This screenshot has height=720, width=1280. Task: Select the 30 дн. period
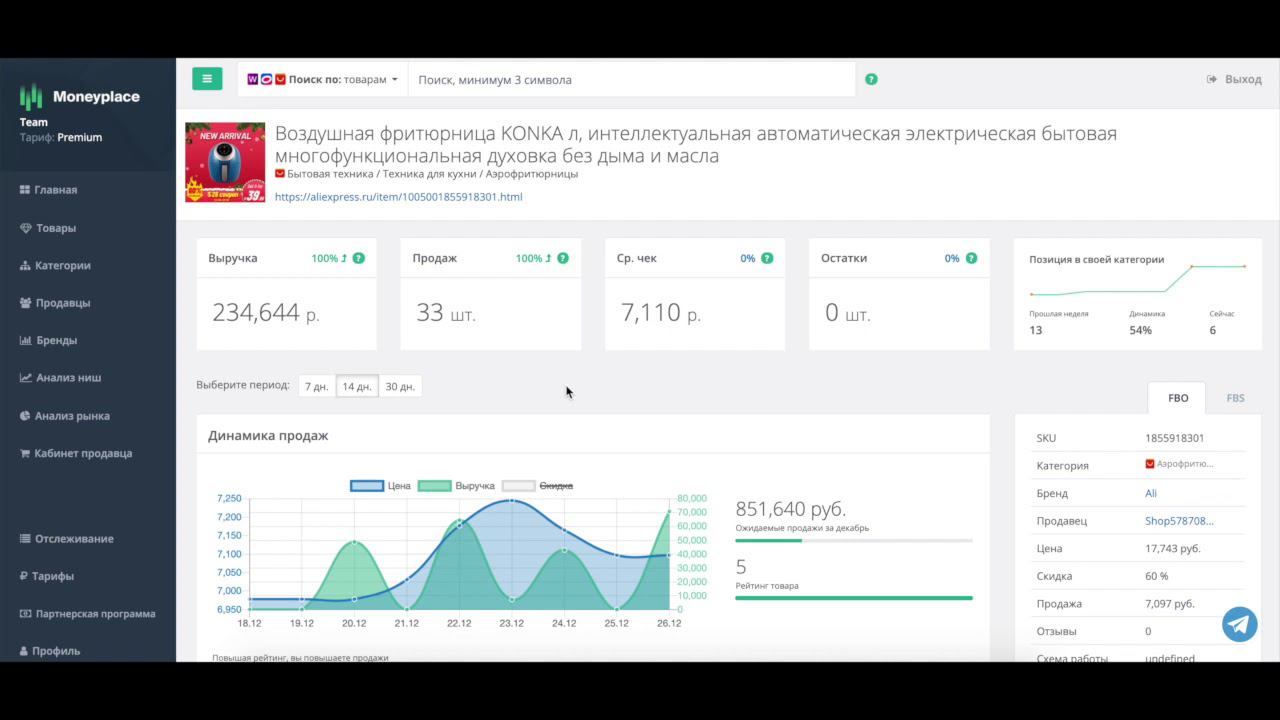400,386
